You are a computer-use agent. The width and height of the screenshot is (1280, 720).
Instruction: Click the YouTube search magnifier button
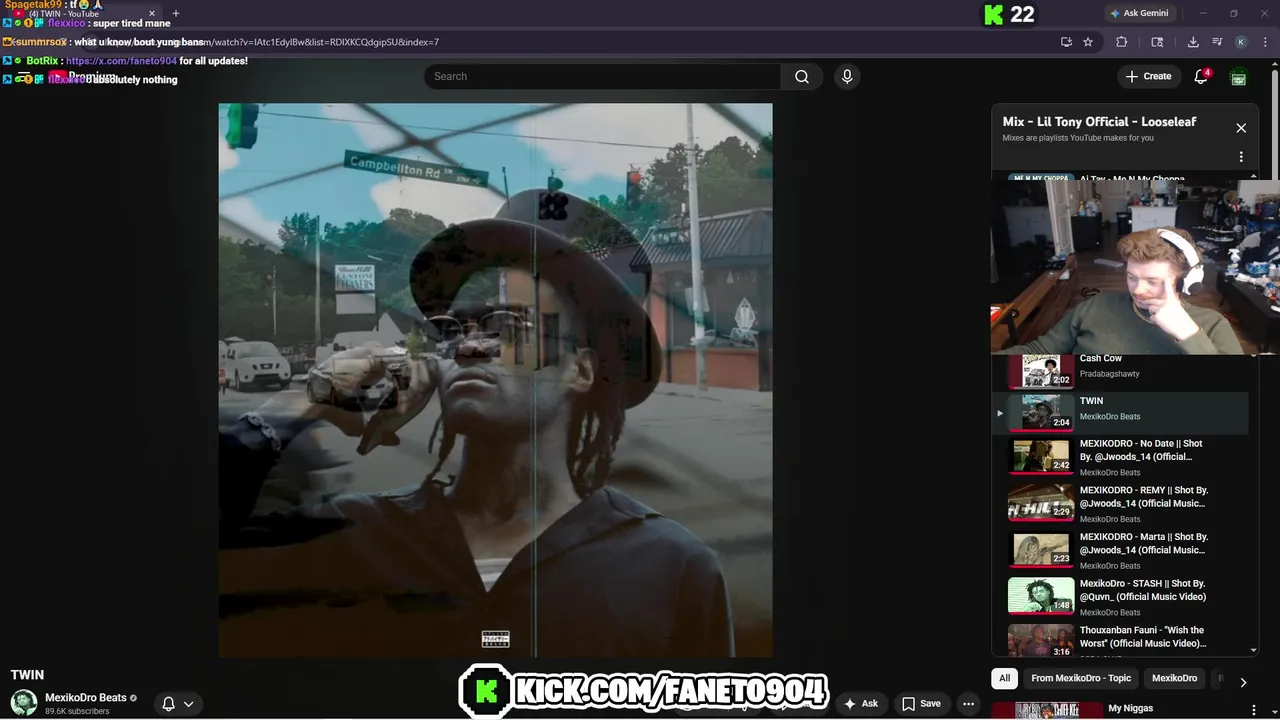pyautogui.click(x=802, y=76)
